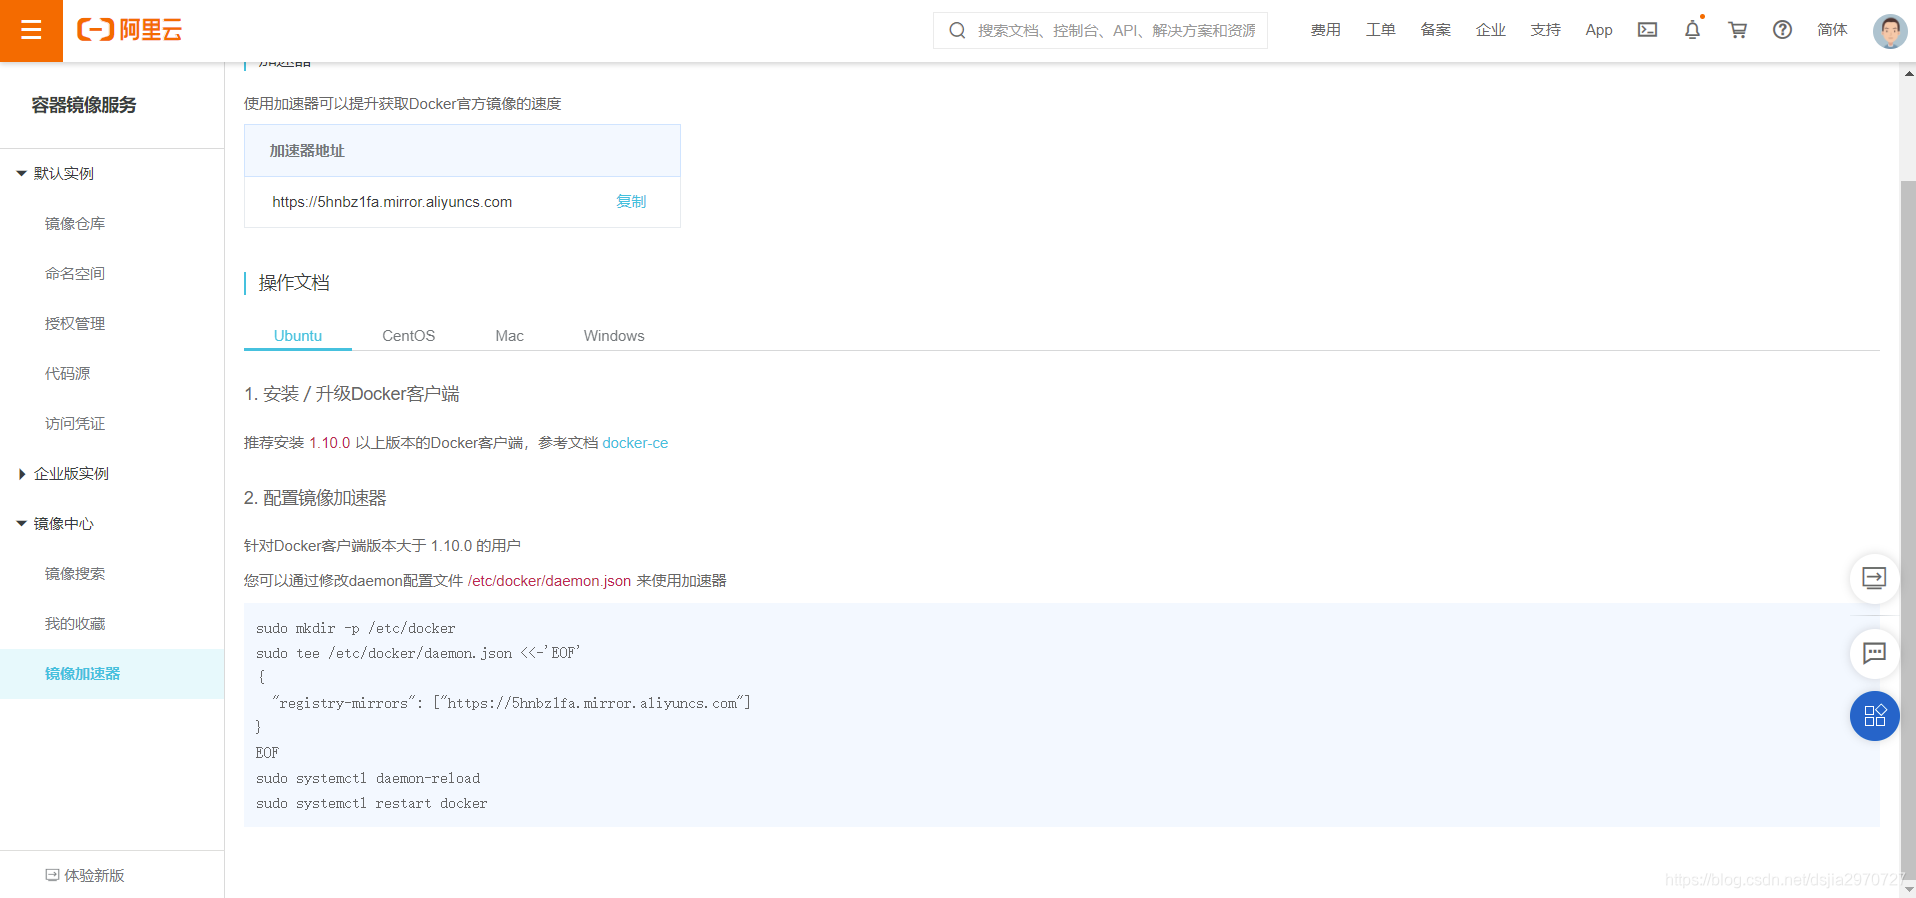Open the notification bell
1916x898 pixels.
[1692, 30]
